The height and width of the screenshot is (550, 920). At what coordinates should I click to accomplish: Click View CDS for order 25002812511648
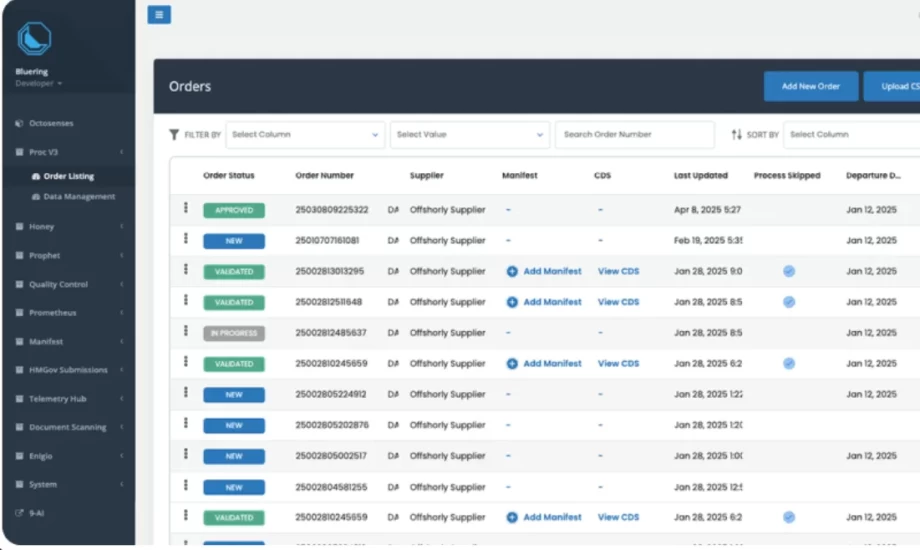point(618,302)
